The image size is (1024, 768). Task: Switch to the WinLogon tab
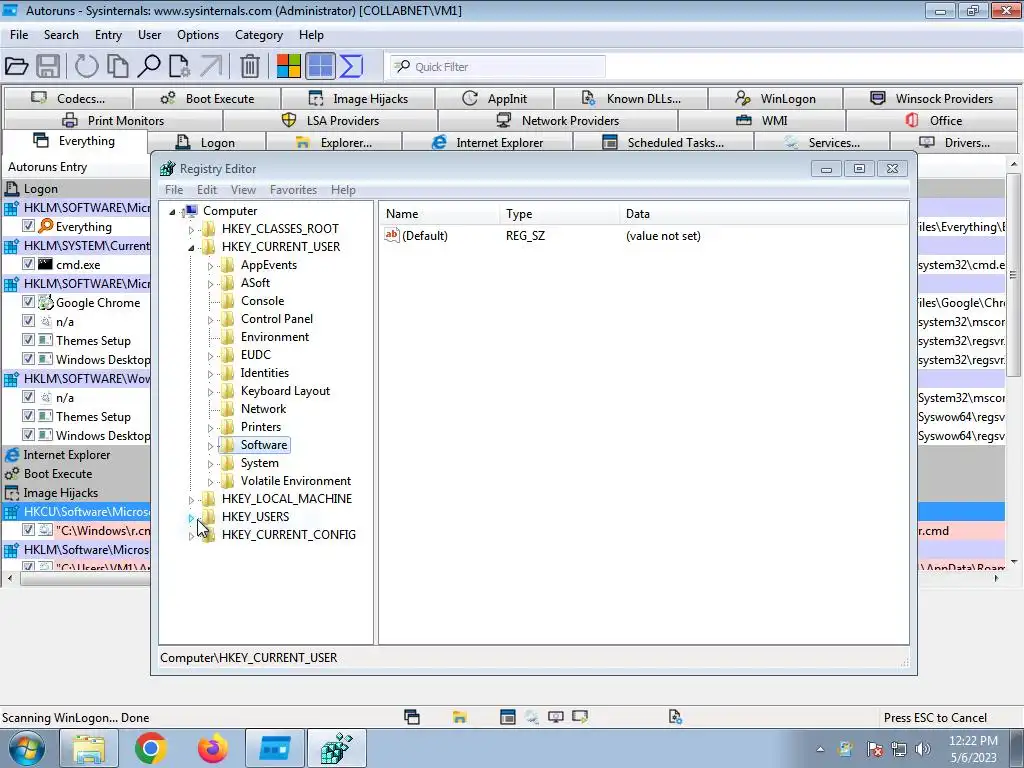pos(775,99)
